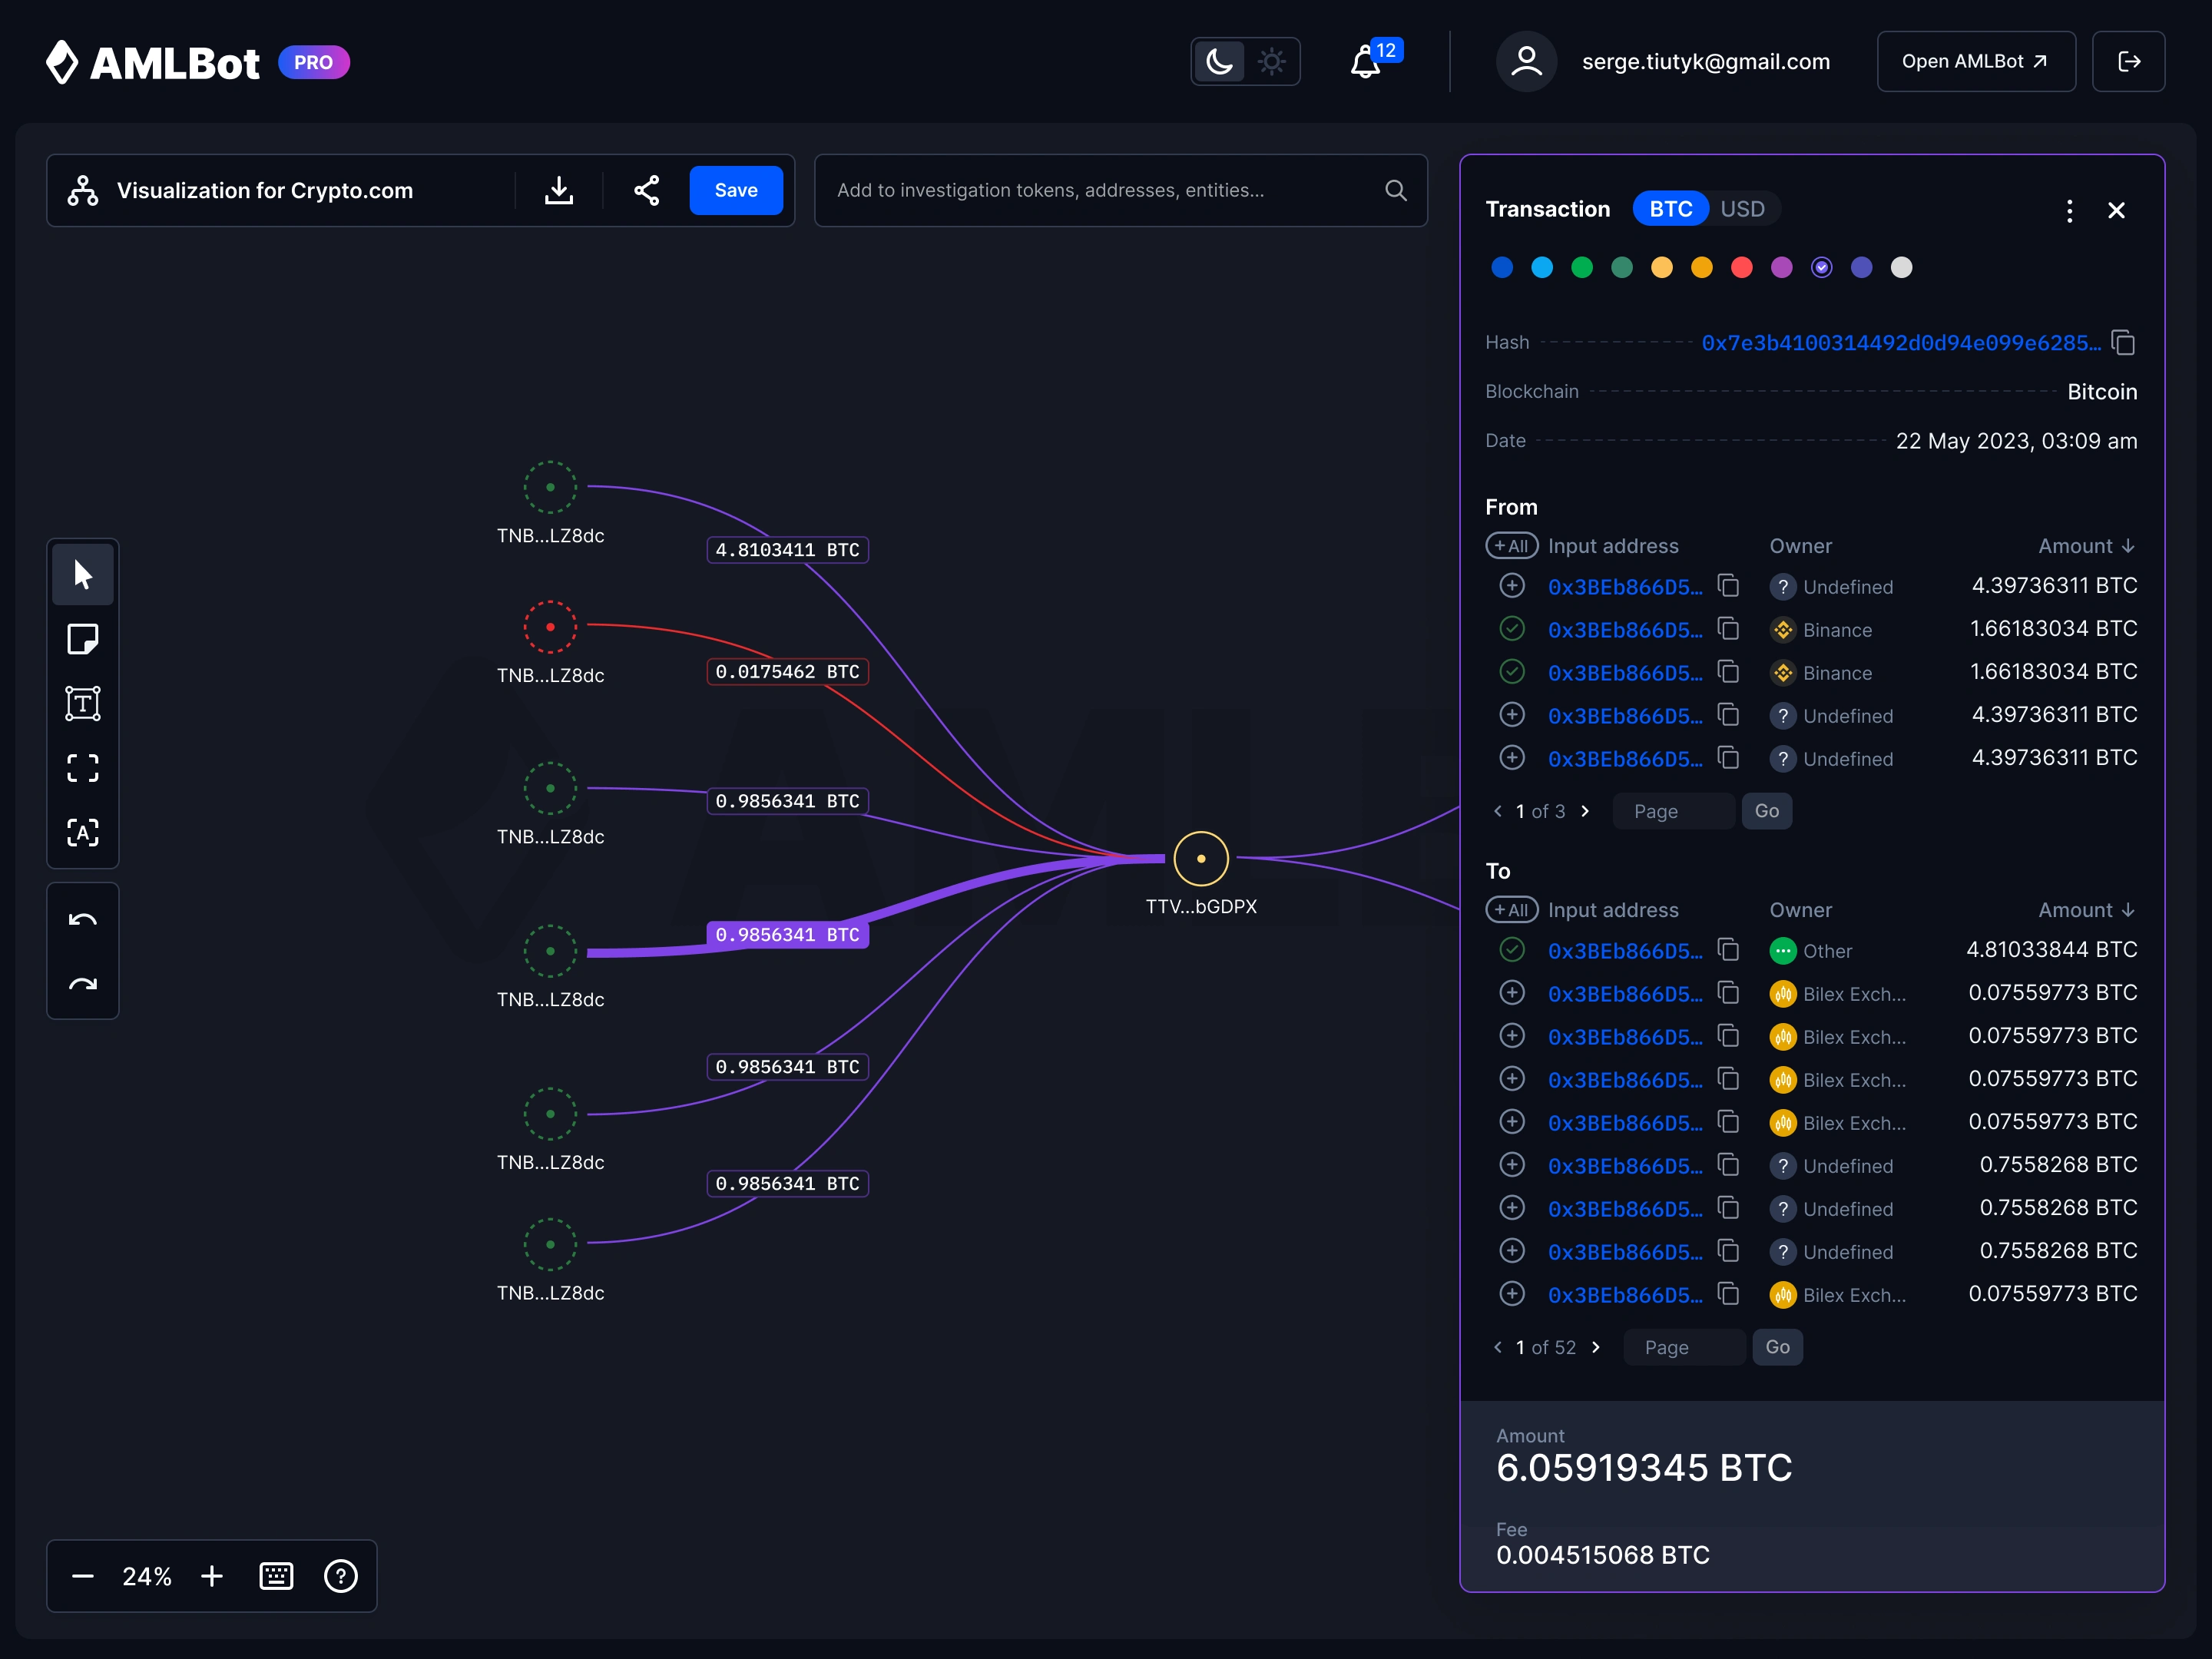Open the notifications bell
The width and height of the screenshot is (2212, 1659).
(1366, 63)
